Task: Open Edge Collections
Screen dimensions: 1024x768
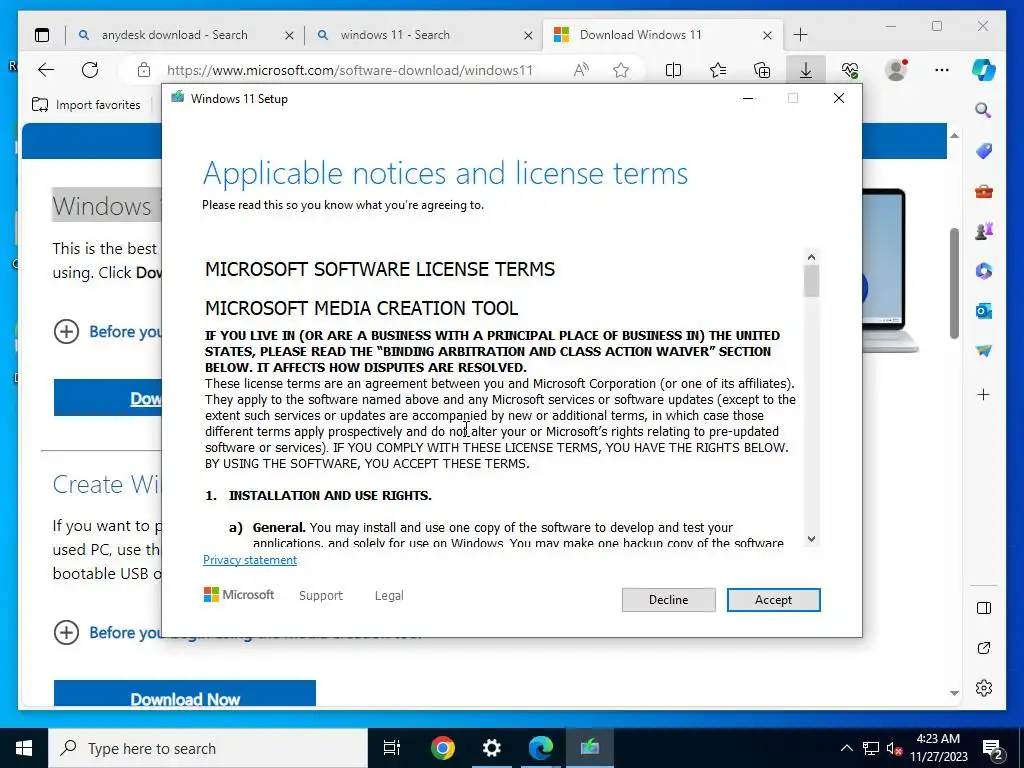Action: 761,70
